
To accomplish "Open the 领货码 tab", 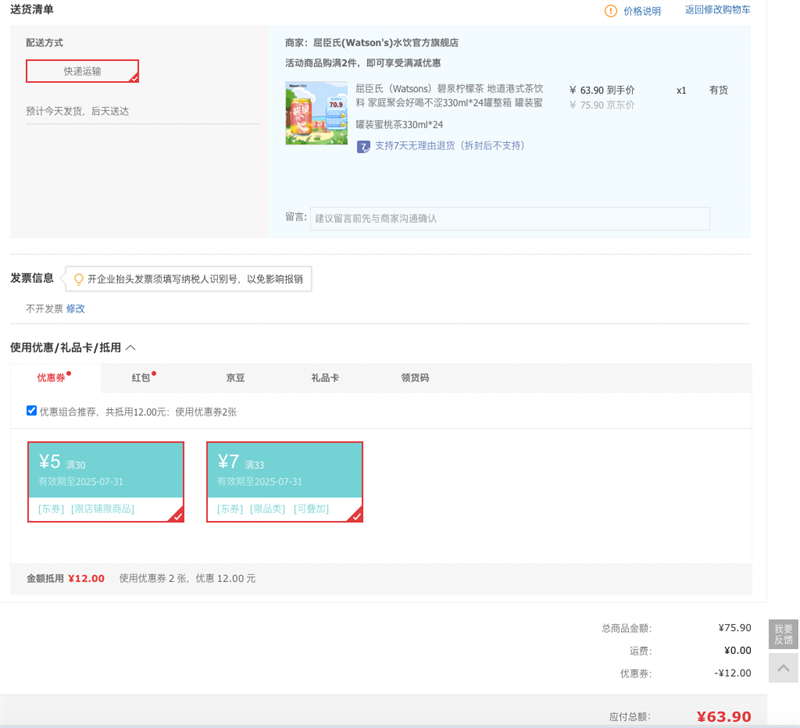I will [x=415, y=378].
